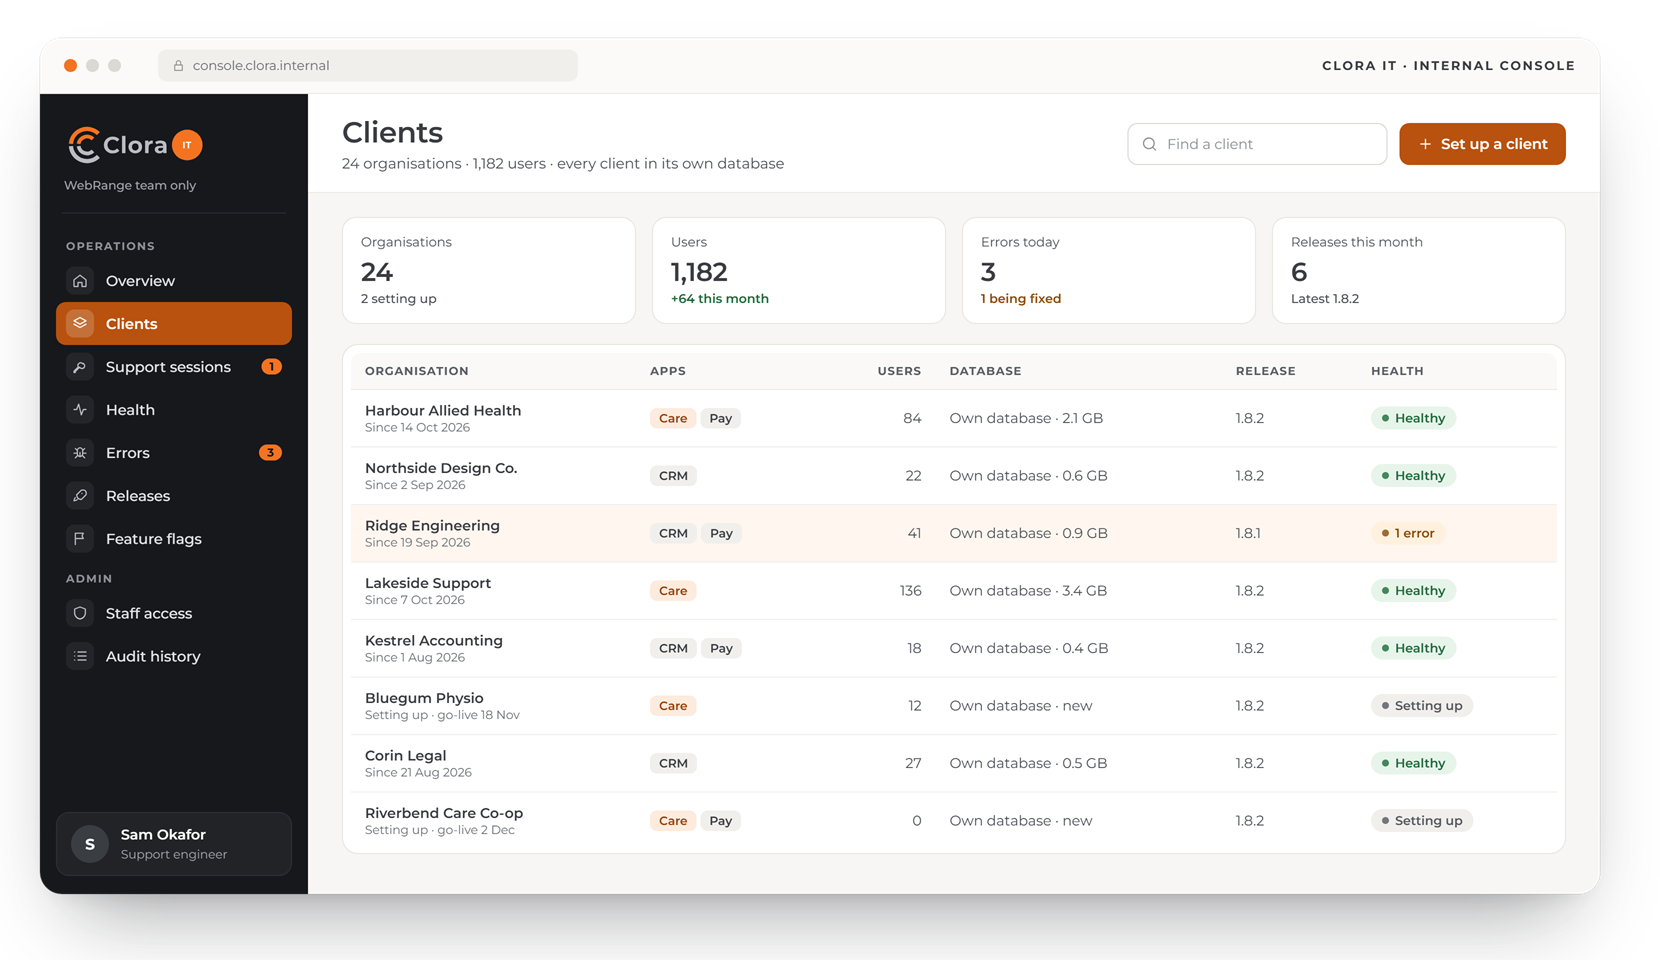The width and height of the screenshot is (1660, 960).
Task: Go to Releases section
Action: [174, 496]
